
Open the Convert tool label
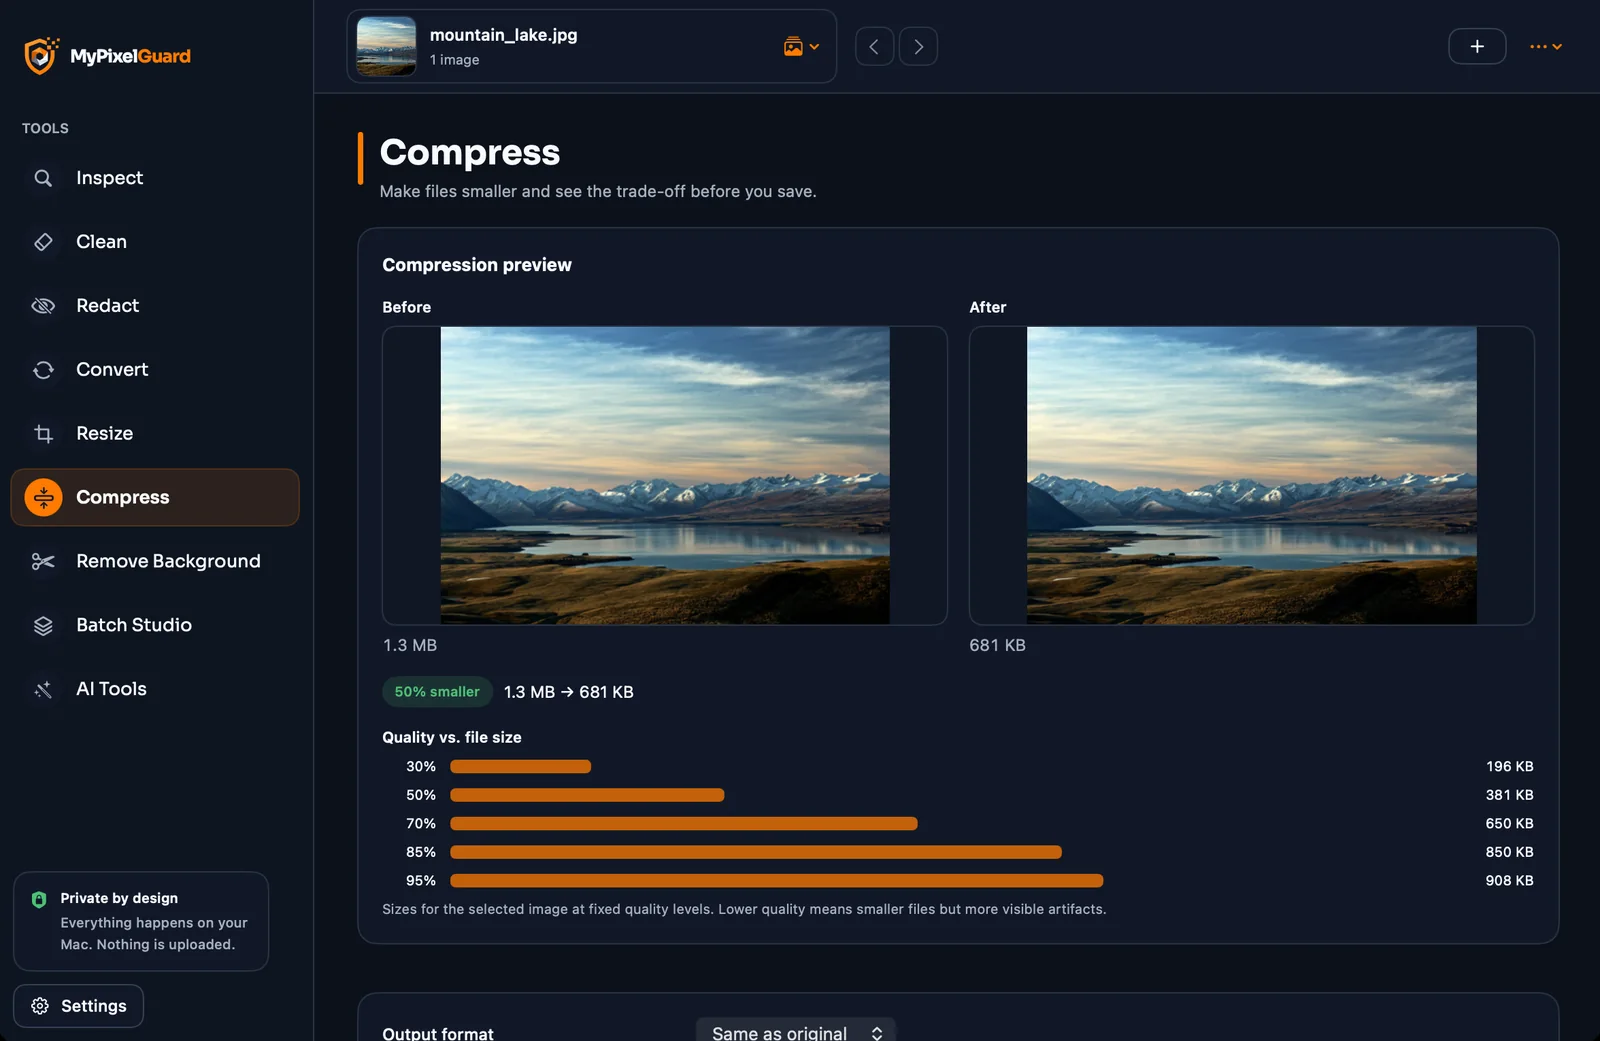112,370
